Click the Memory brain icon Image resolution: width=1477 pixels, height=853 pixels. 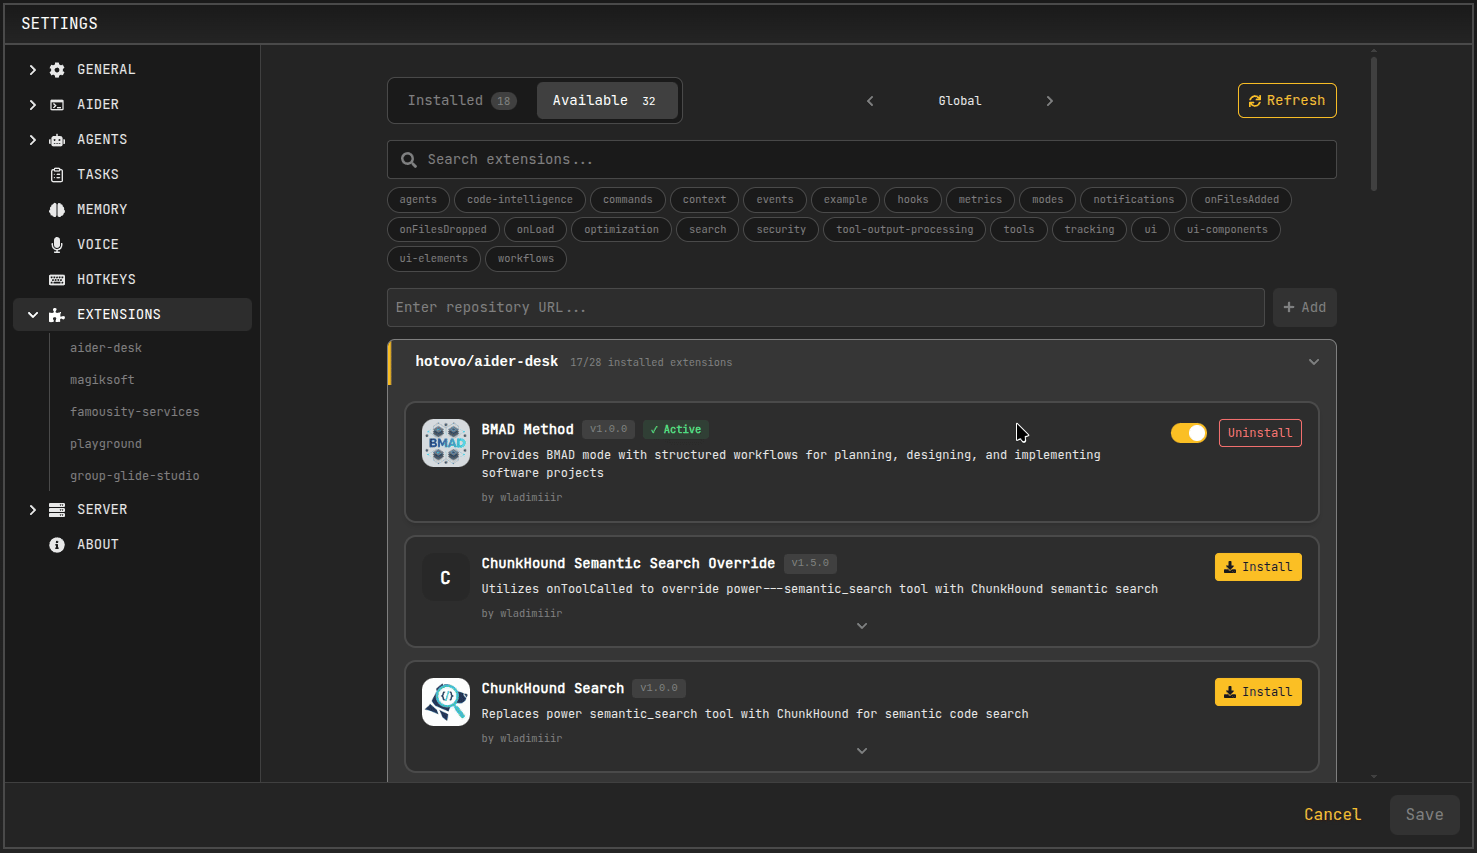(x=57, y=210)
